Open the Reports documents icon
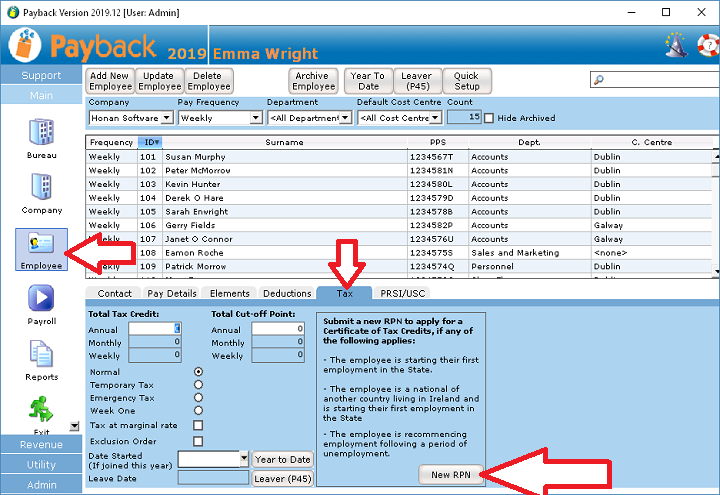 (x=41, y=355)
